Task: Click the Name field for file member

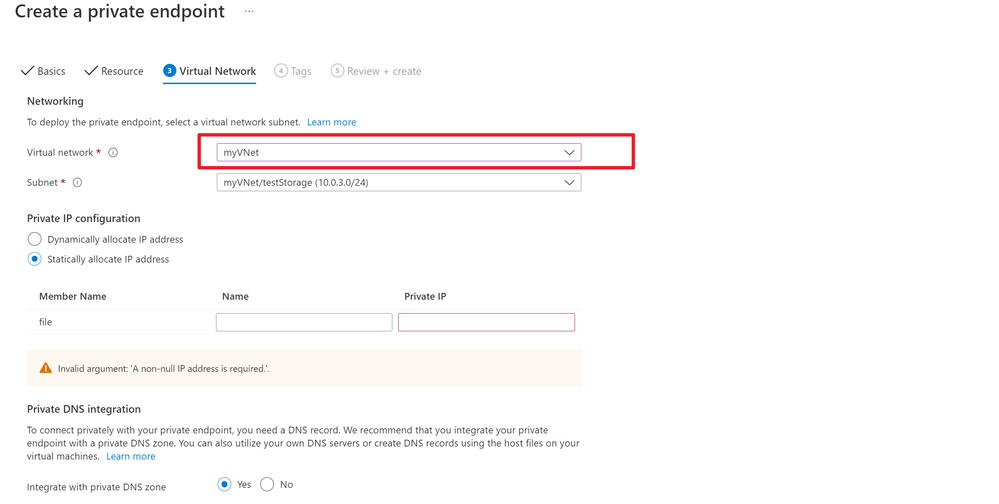Action: click(x=304, y=322)
